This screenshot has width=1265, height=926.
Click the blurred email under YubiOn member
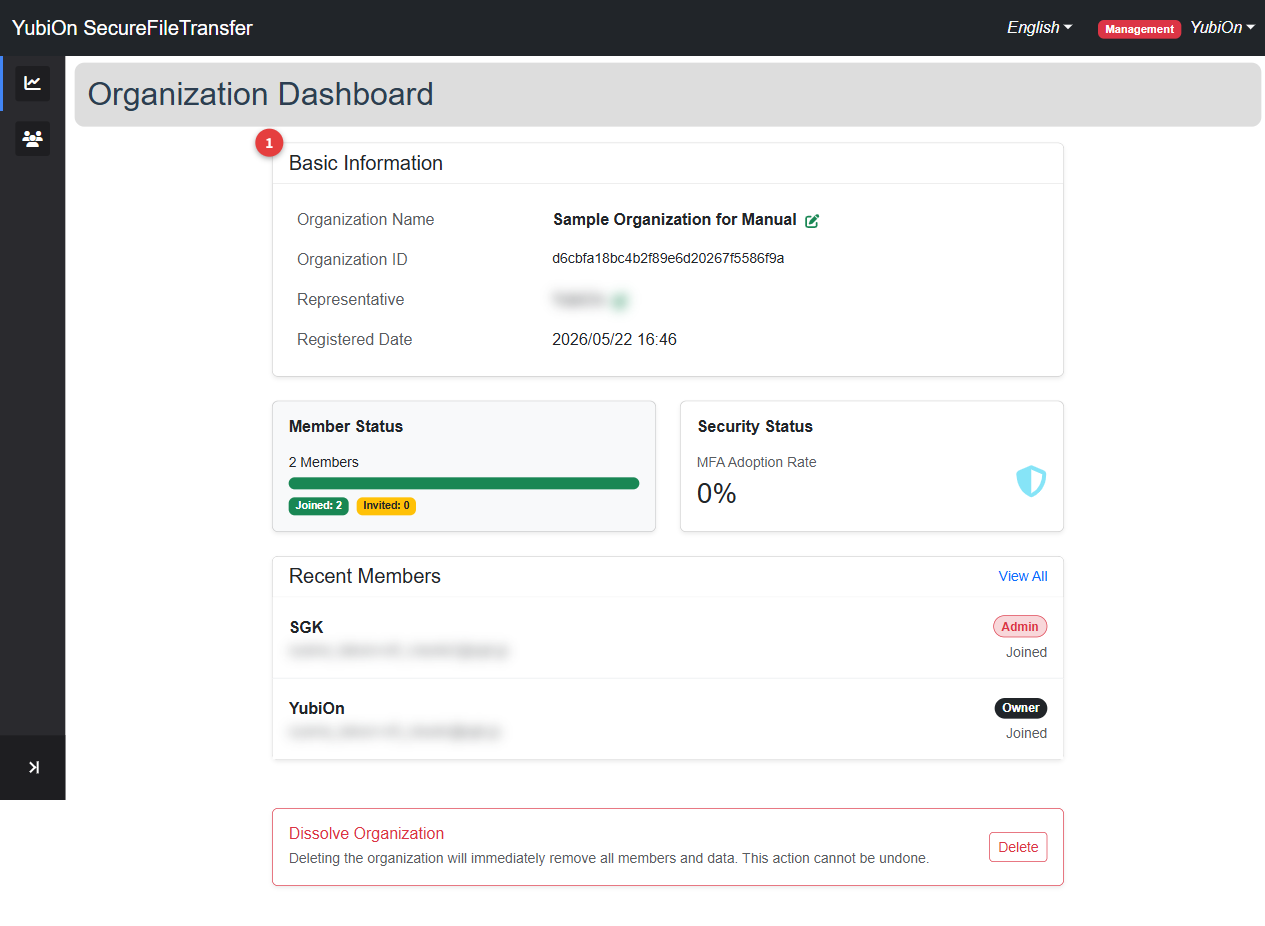tap(394, 733)
